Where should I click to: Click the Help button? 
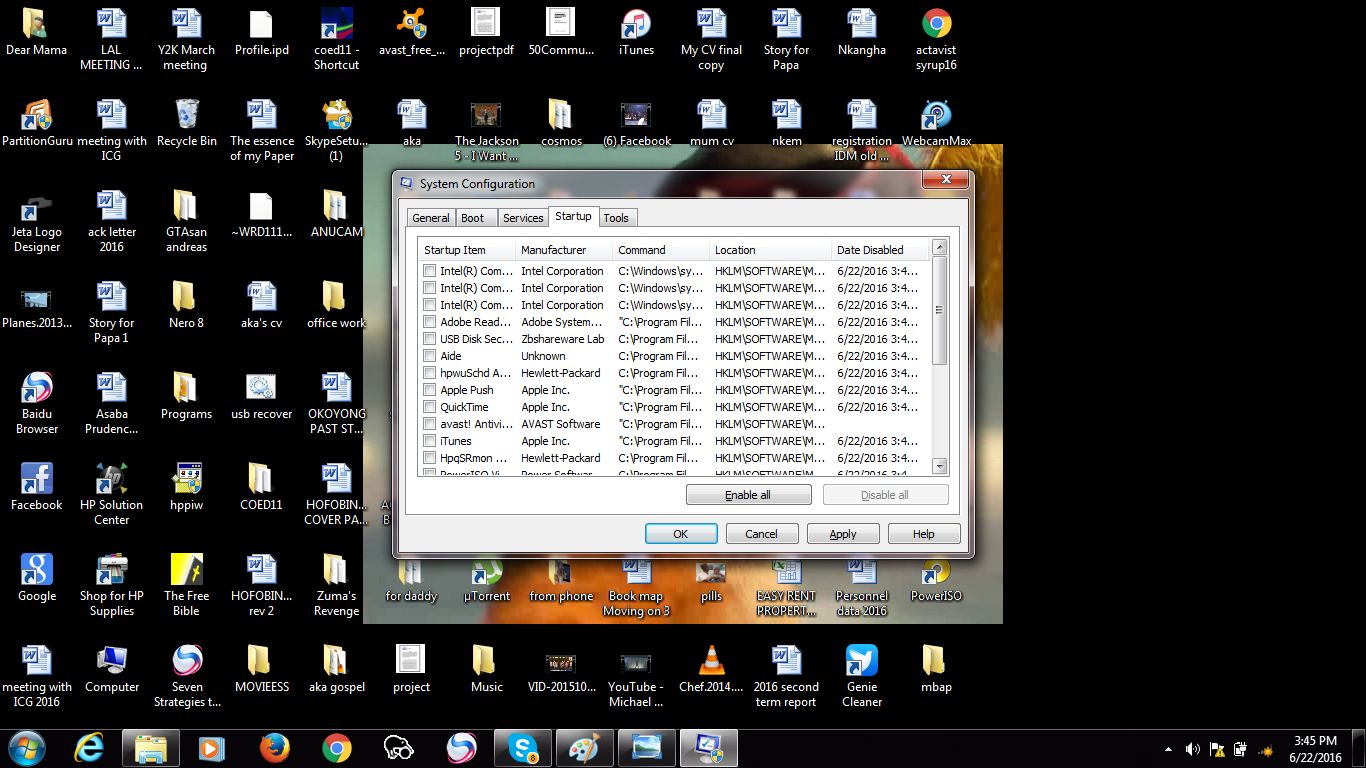(x=924, y=534)
